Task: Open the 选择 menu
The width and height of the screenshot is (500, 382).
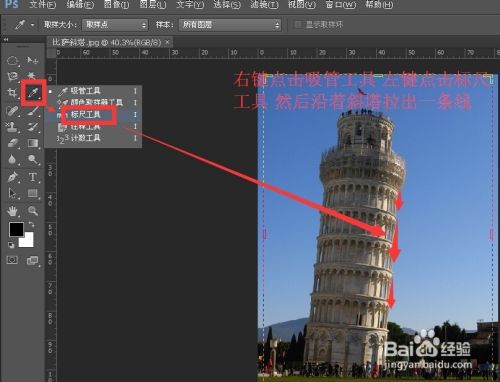Action: 227,5
